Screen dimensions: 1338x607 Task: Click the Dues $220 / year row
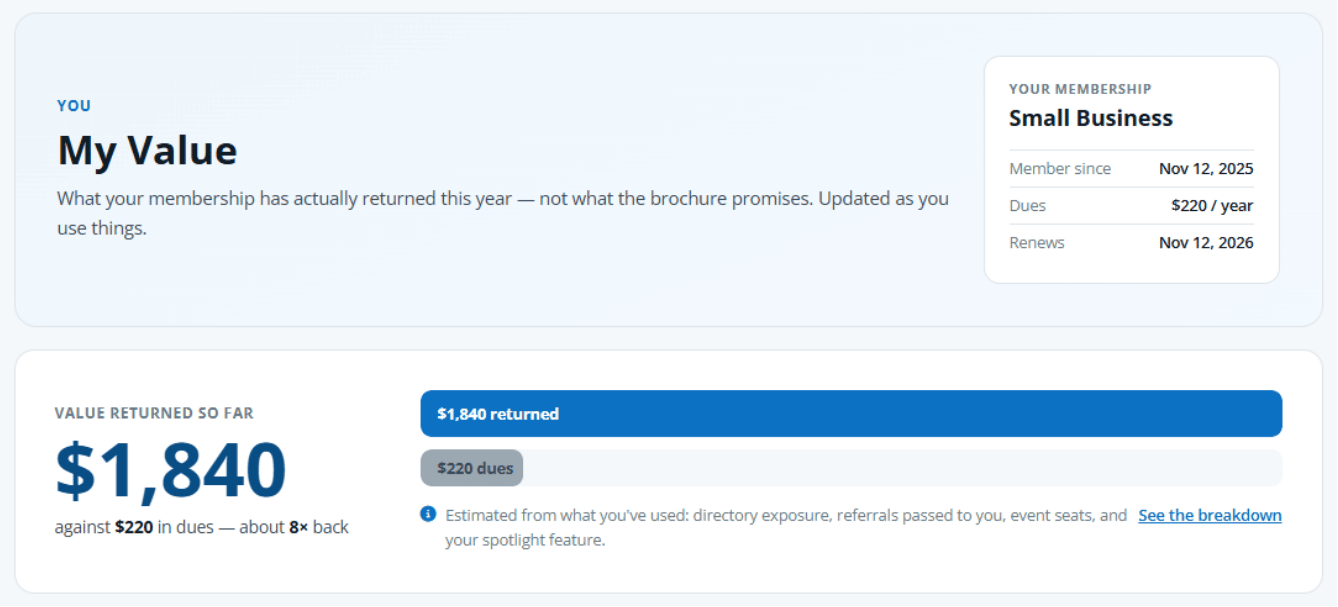tap(1131, 205)
